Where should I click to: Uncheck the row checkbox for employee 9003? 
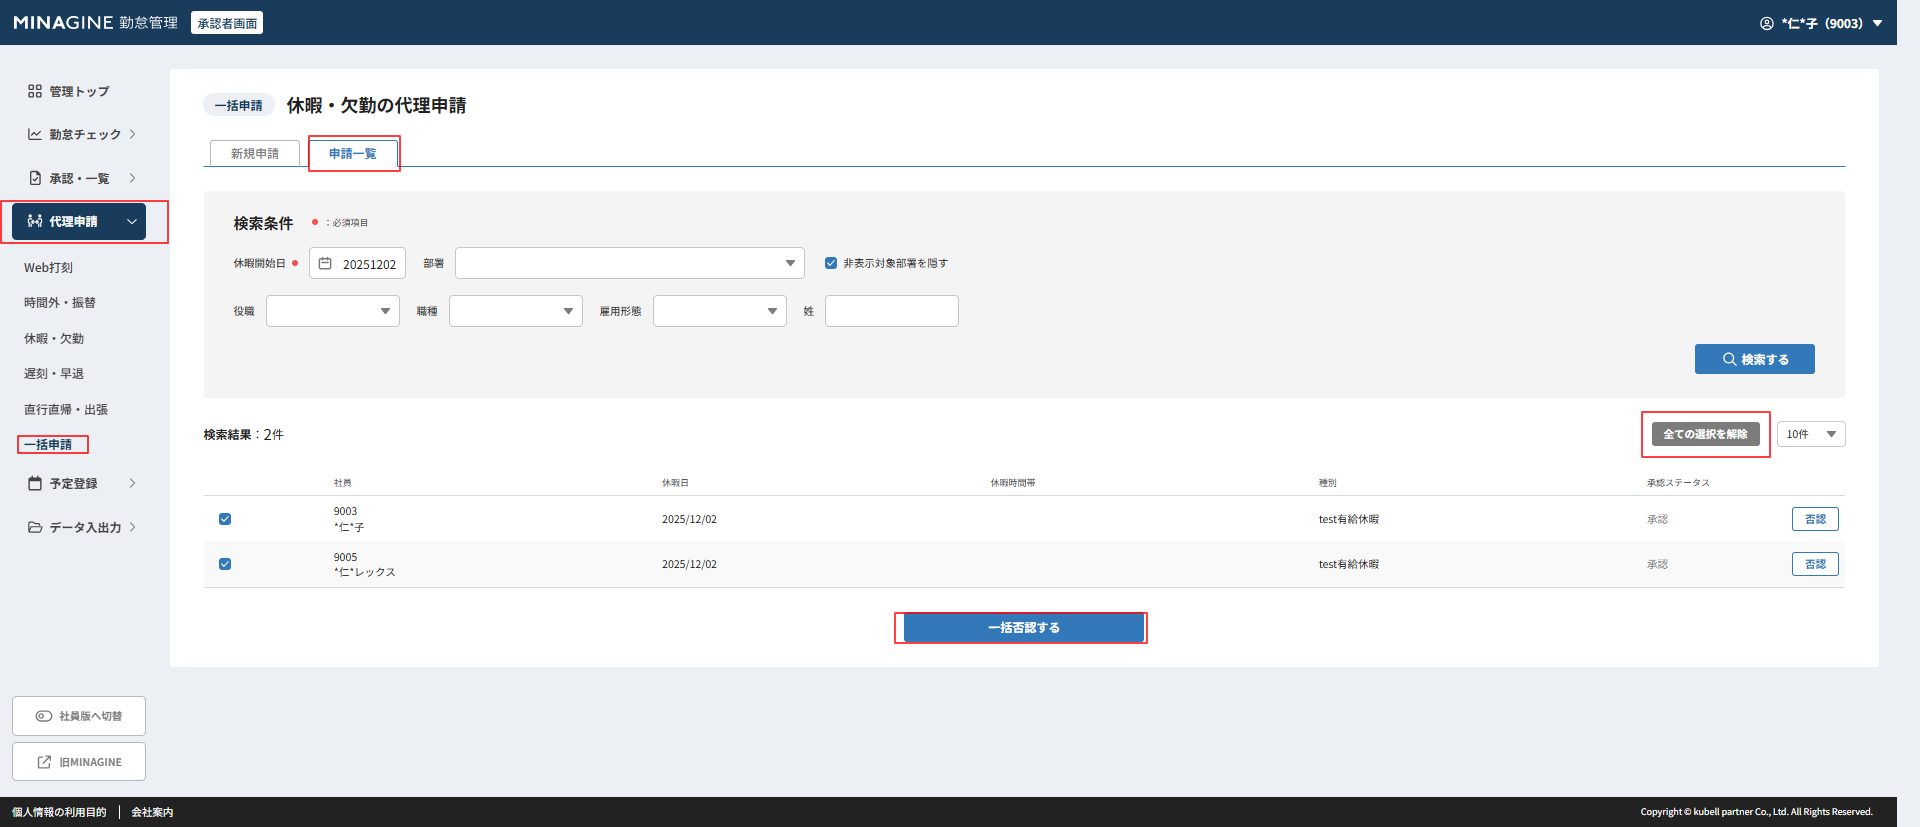click(x=225, y=519)
